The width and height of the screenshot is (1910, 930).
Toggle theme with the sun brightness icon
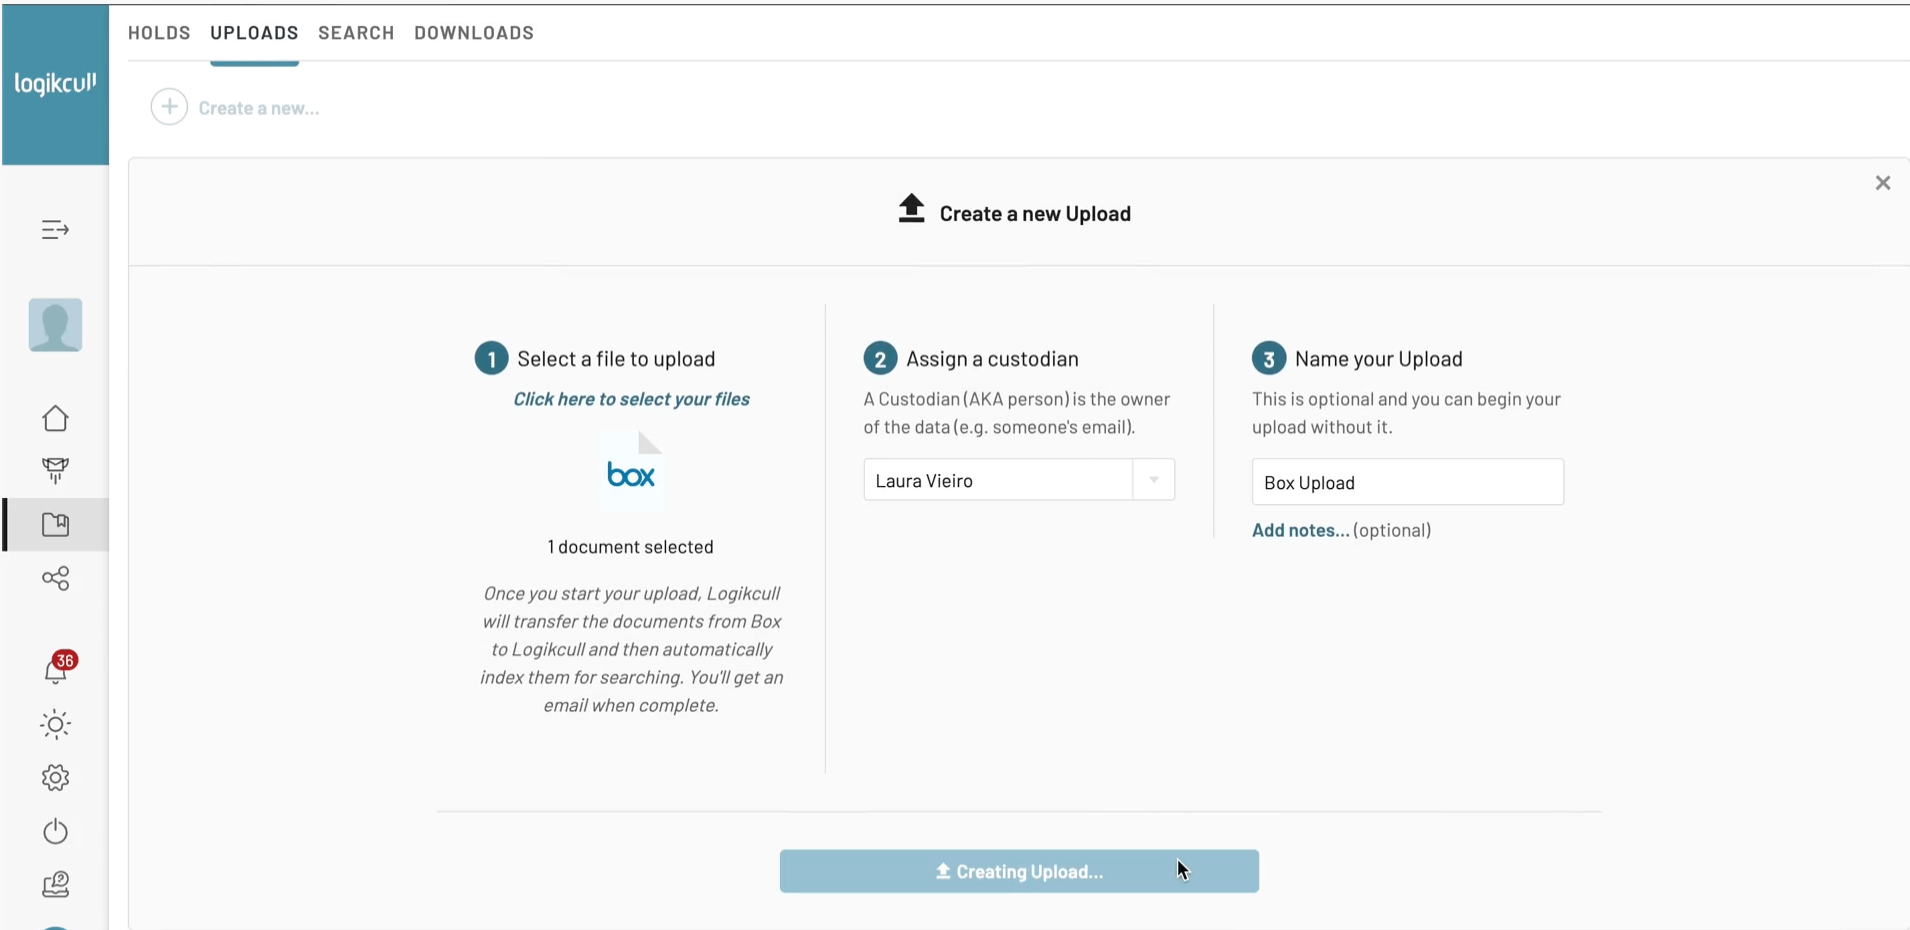tap(55, 724)
